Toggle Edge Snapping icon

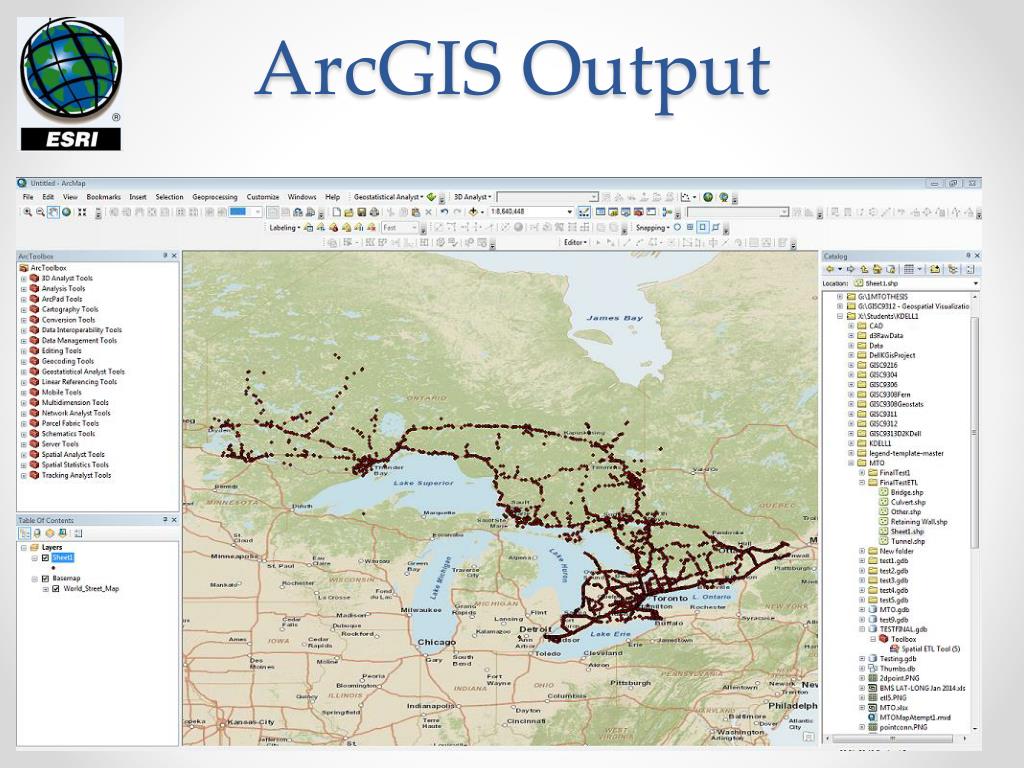(x=715, y=227)
